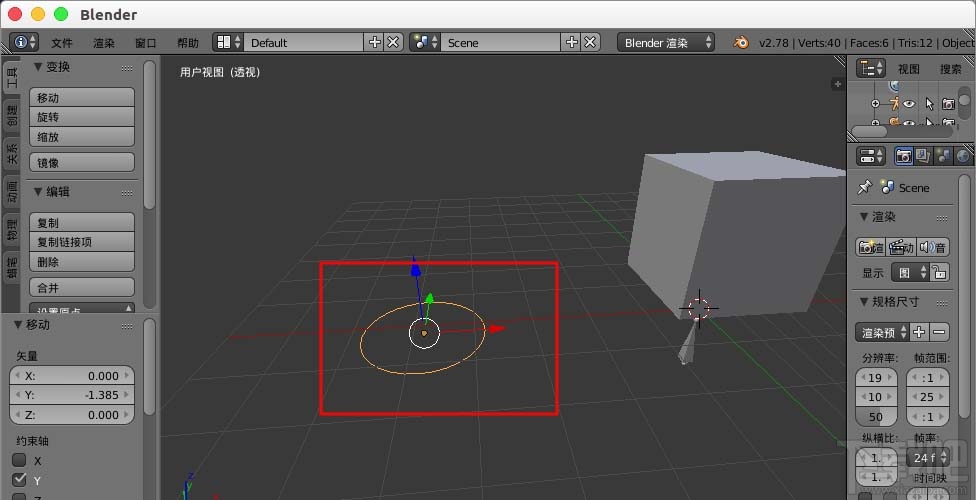Delete the Default screen layout
Image resolution: width=976 pixels, height=500 pixels.
point(393,42)
